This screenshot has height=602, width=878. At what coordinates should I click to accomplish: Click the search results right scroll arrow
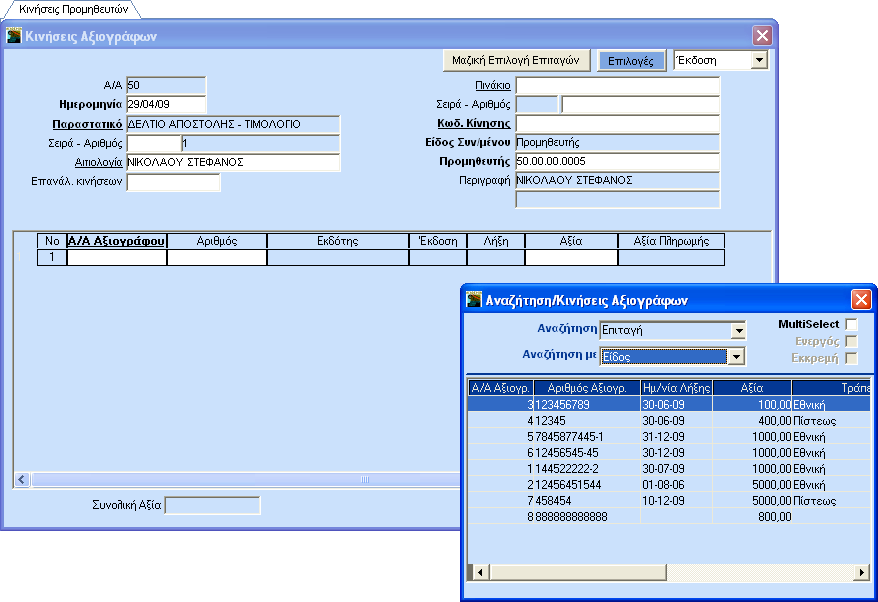click(862, 572)
